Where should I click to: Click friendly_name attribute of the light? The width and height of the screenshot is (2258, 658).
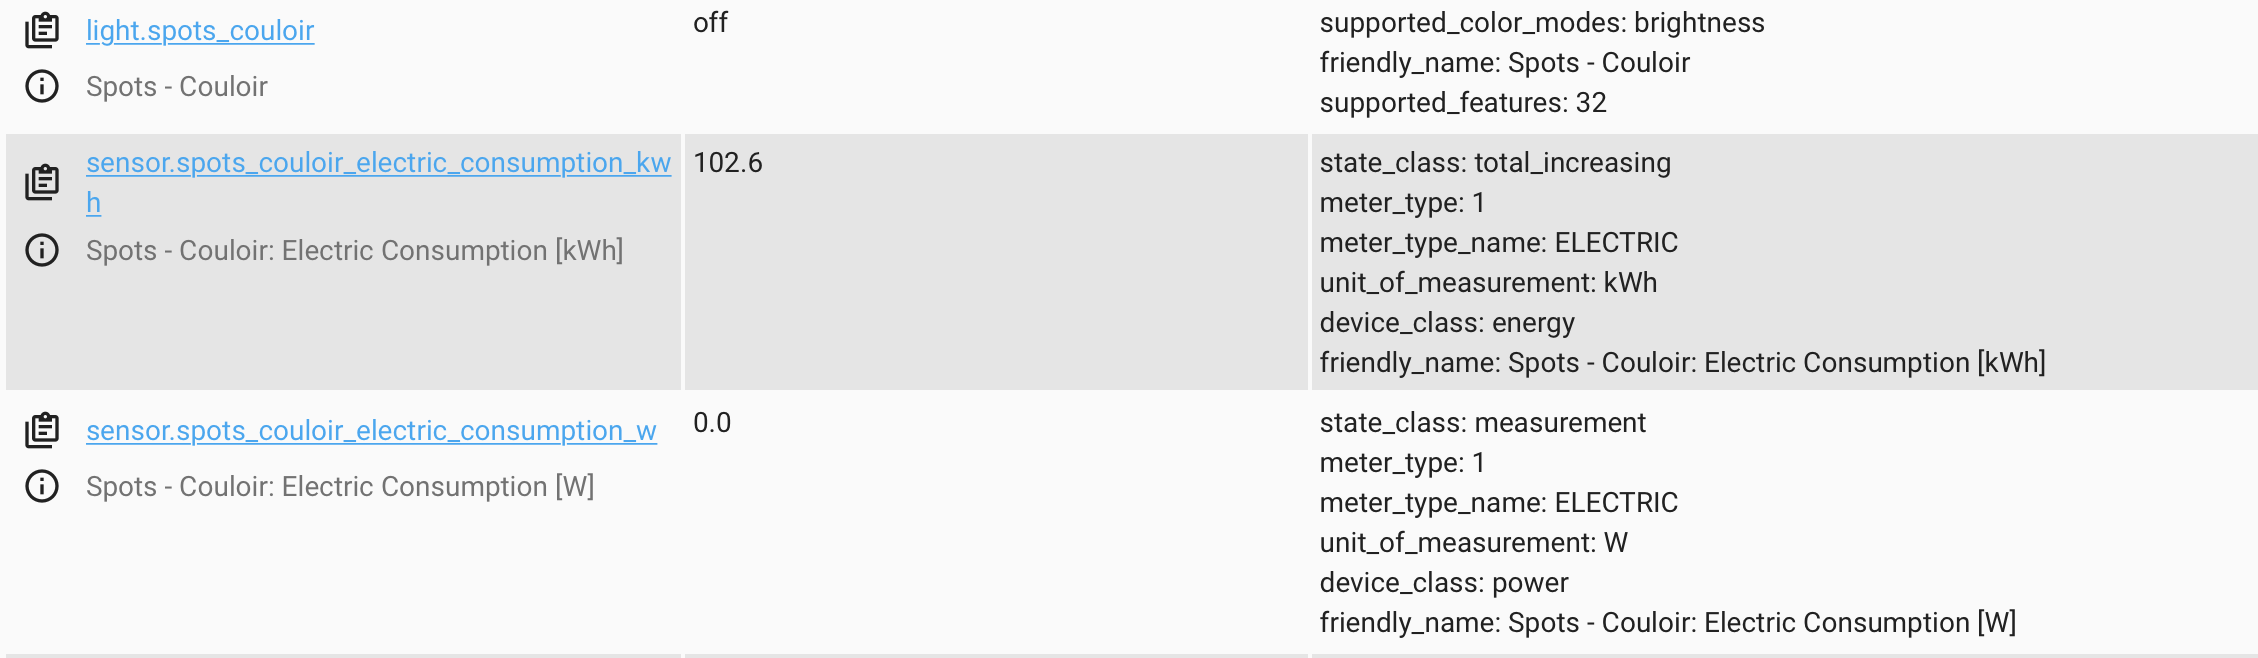[1505, 62]
